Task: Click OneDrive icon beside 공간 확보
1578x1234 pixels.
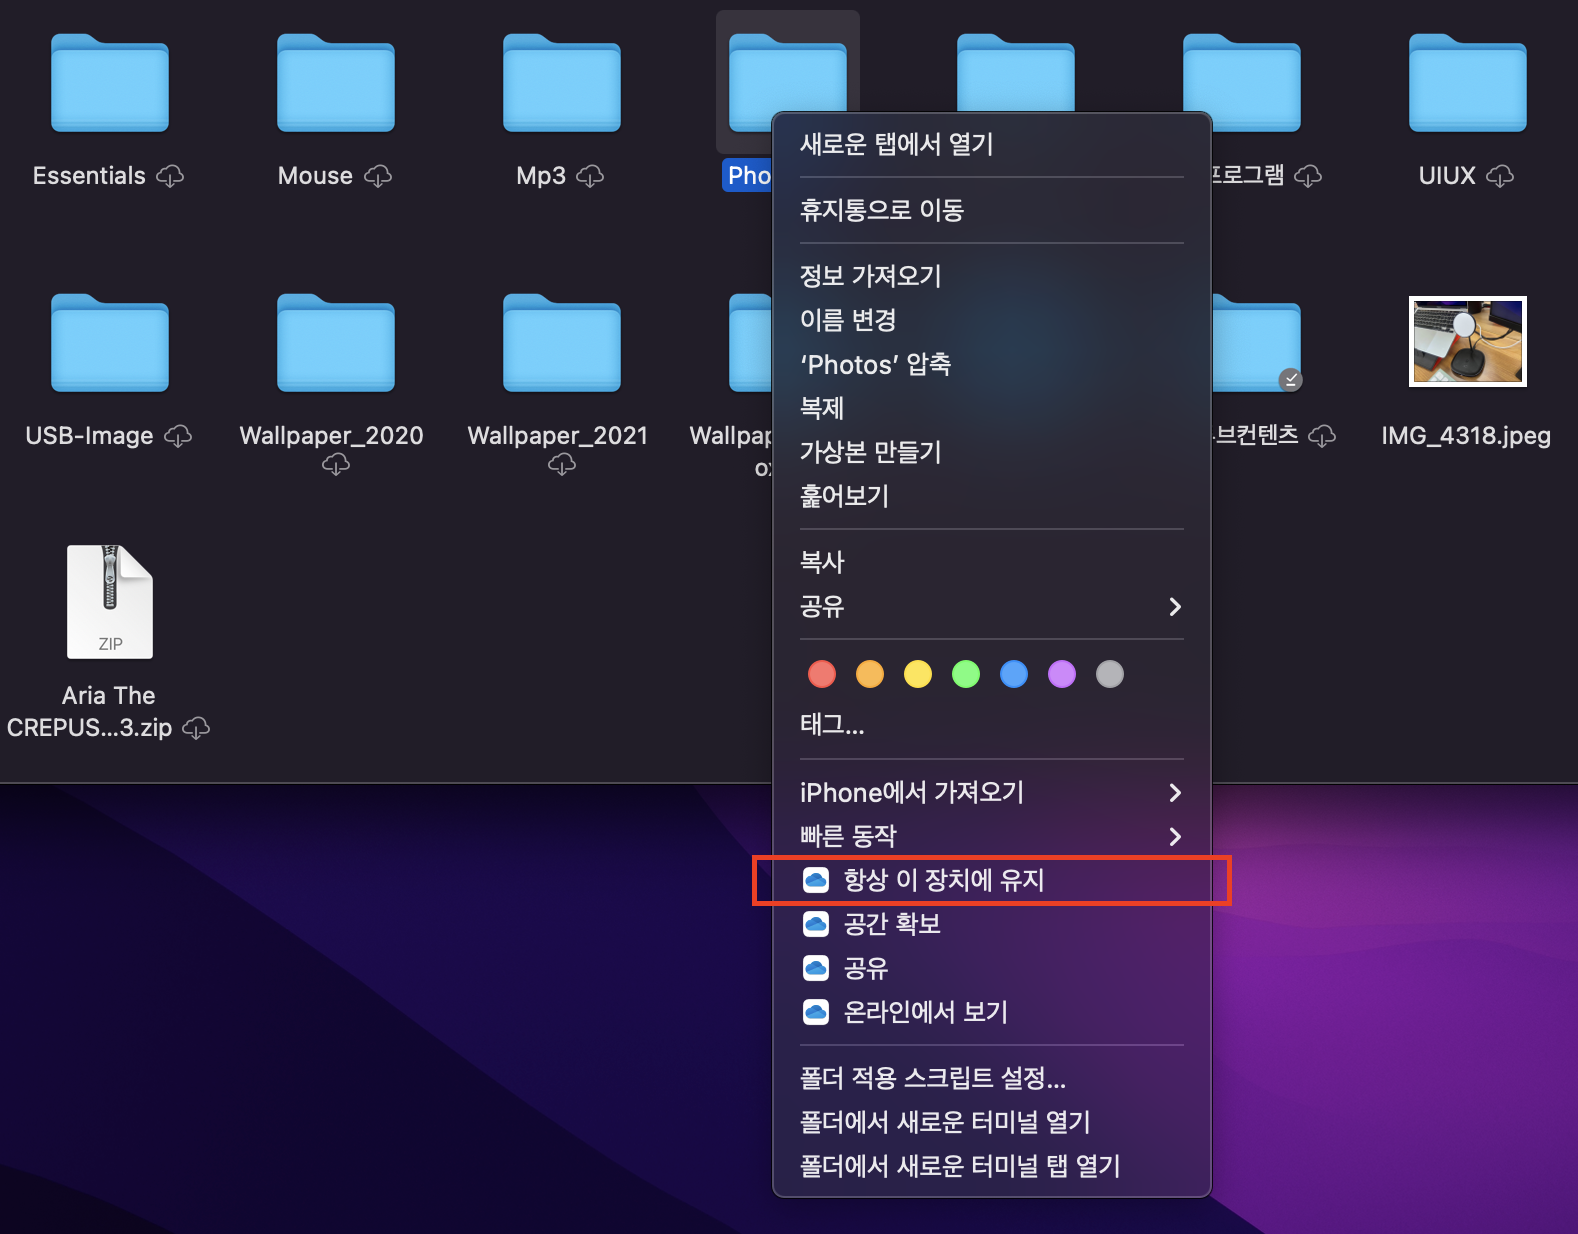Action: [x=816, y=924]
